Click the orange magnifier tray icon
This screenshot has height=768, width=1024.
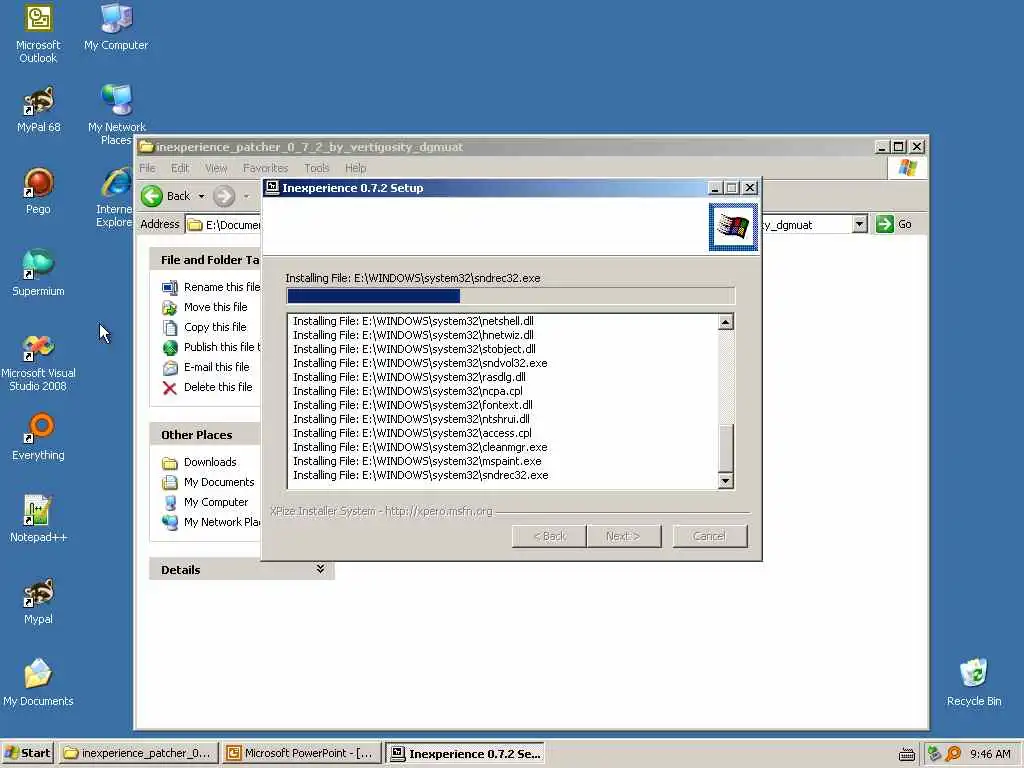[x=953, y=754]
